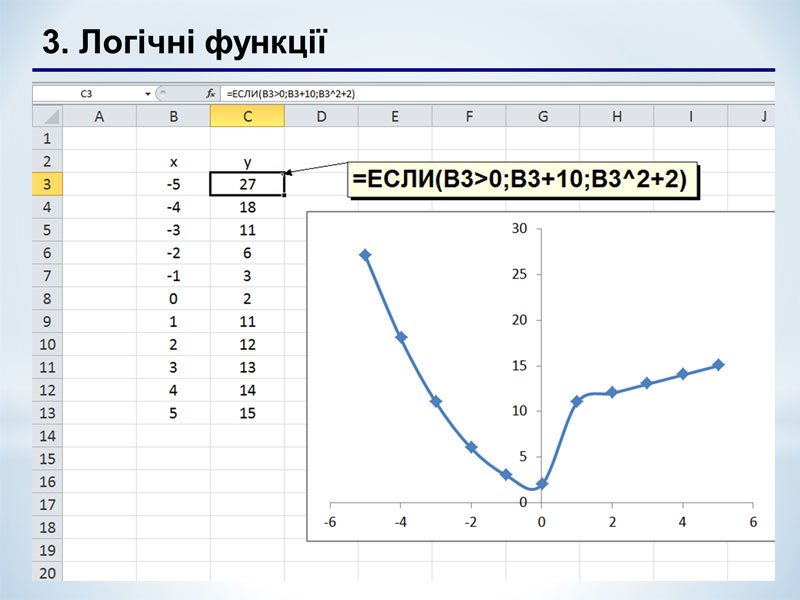Viewport: 800px width, 600px height.
Task: Click cell C13 containing 15
Action: [247, 413]
